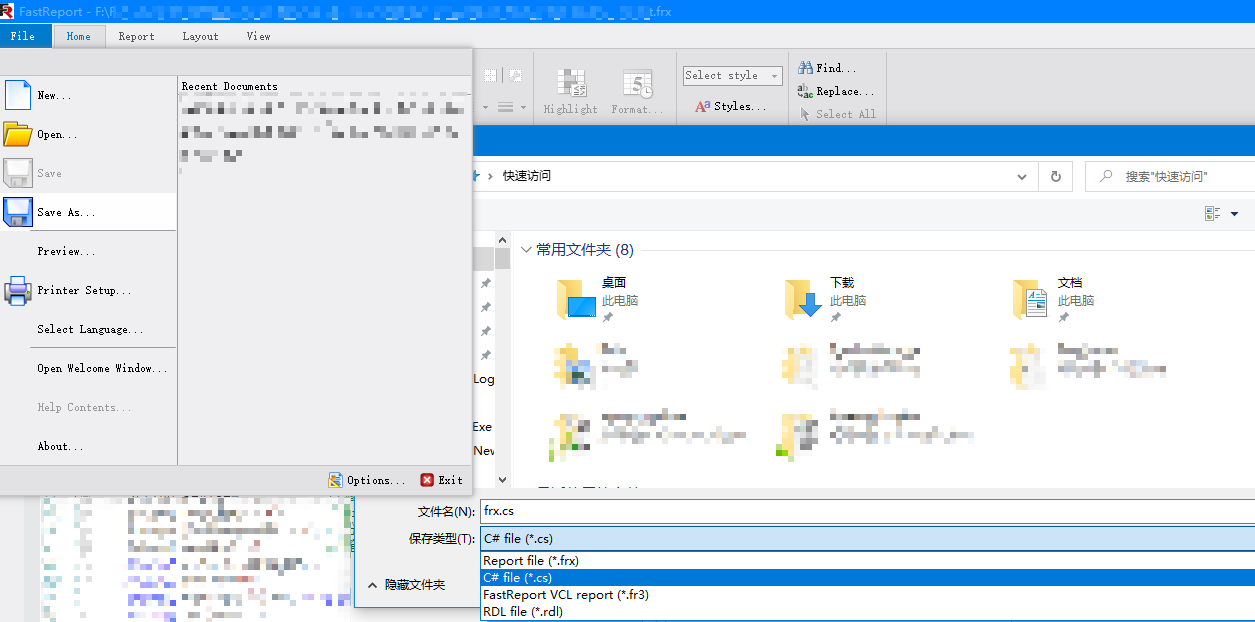Image resolution: width=1255 pixels, height=622 pixels.
Task: Select RDL file (*.rdl) type option
Action: click(523, 612)
